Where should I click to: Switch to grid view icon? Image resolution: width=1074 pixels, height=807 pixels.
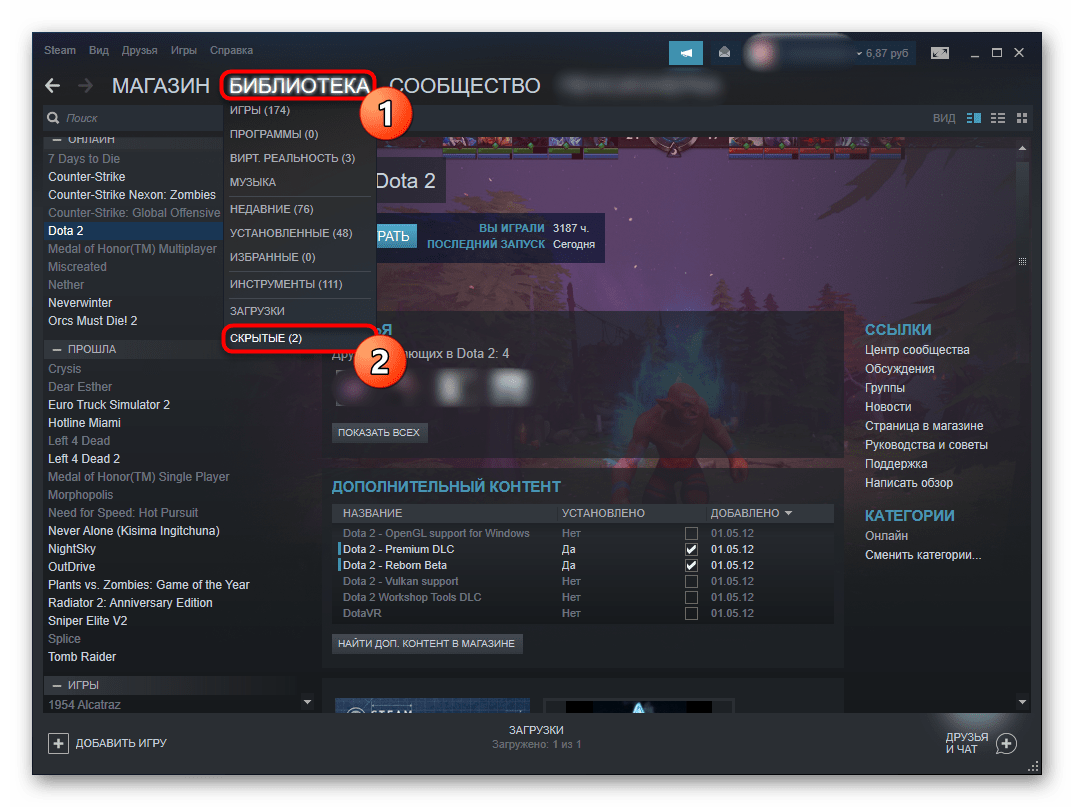tap(1022, 118)
